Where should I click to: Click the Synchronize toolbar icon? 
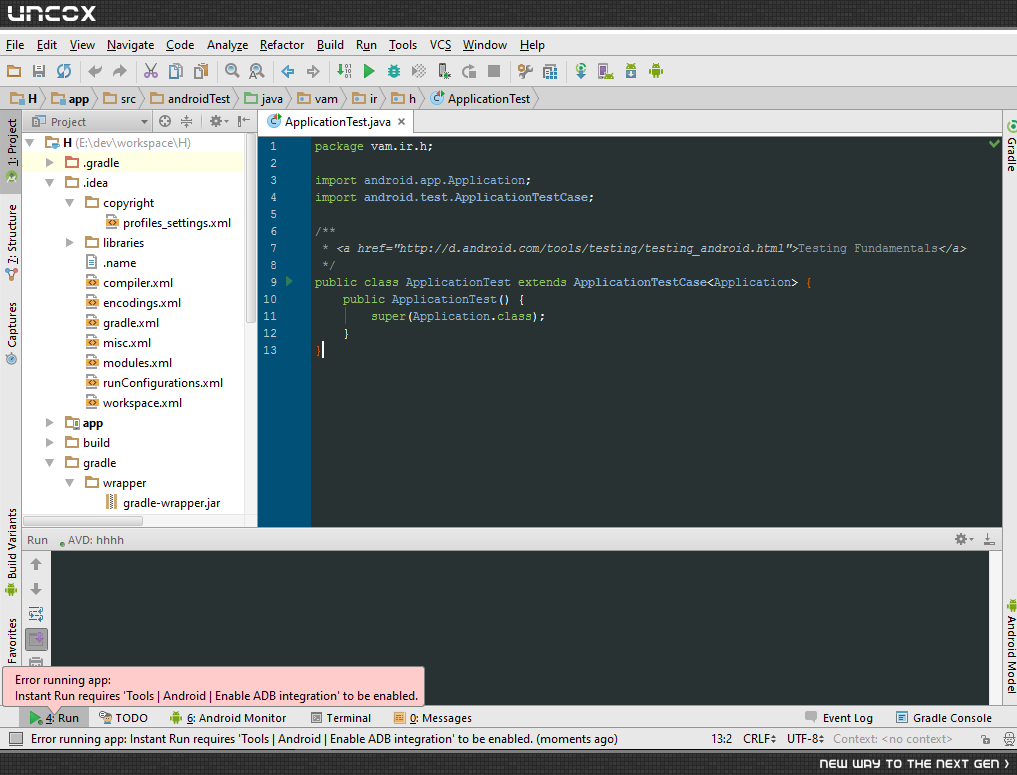click(x=64, y=71)
